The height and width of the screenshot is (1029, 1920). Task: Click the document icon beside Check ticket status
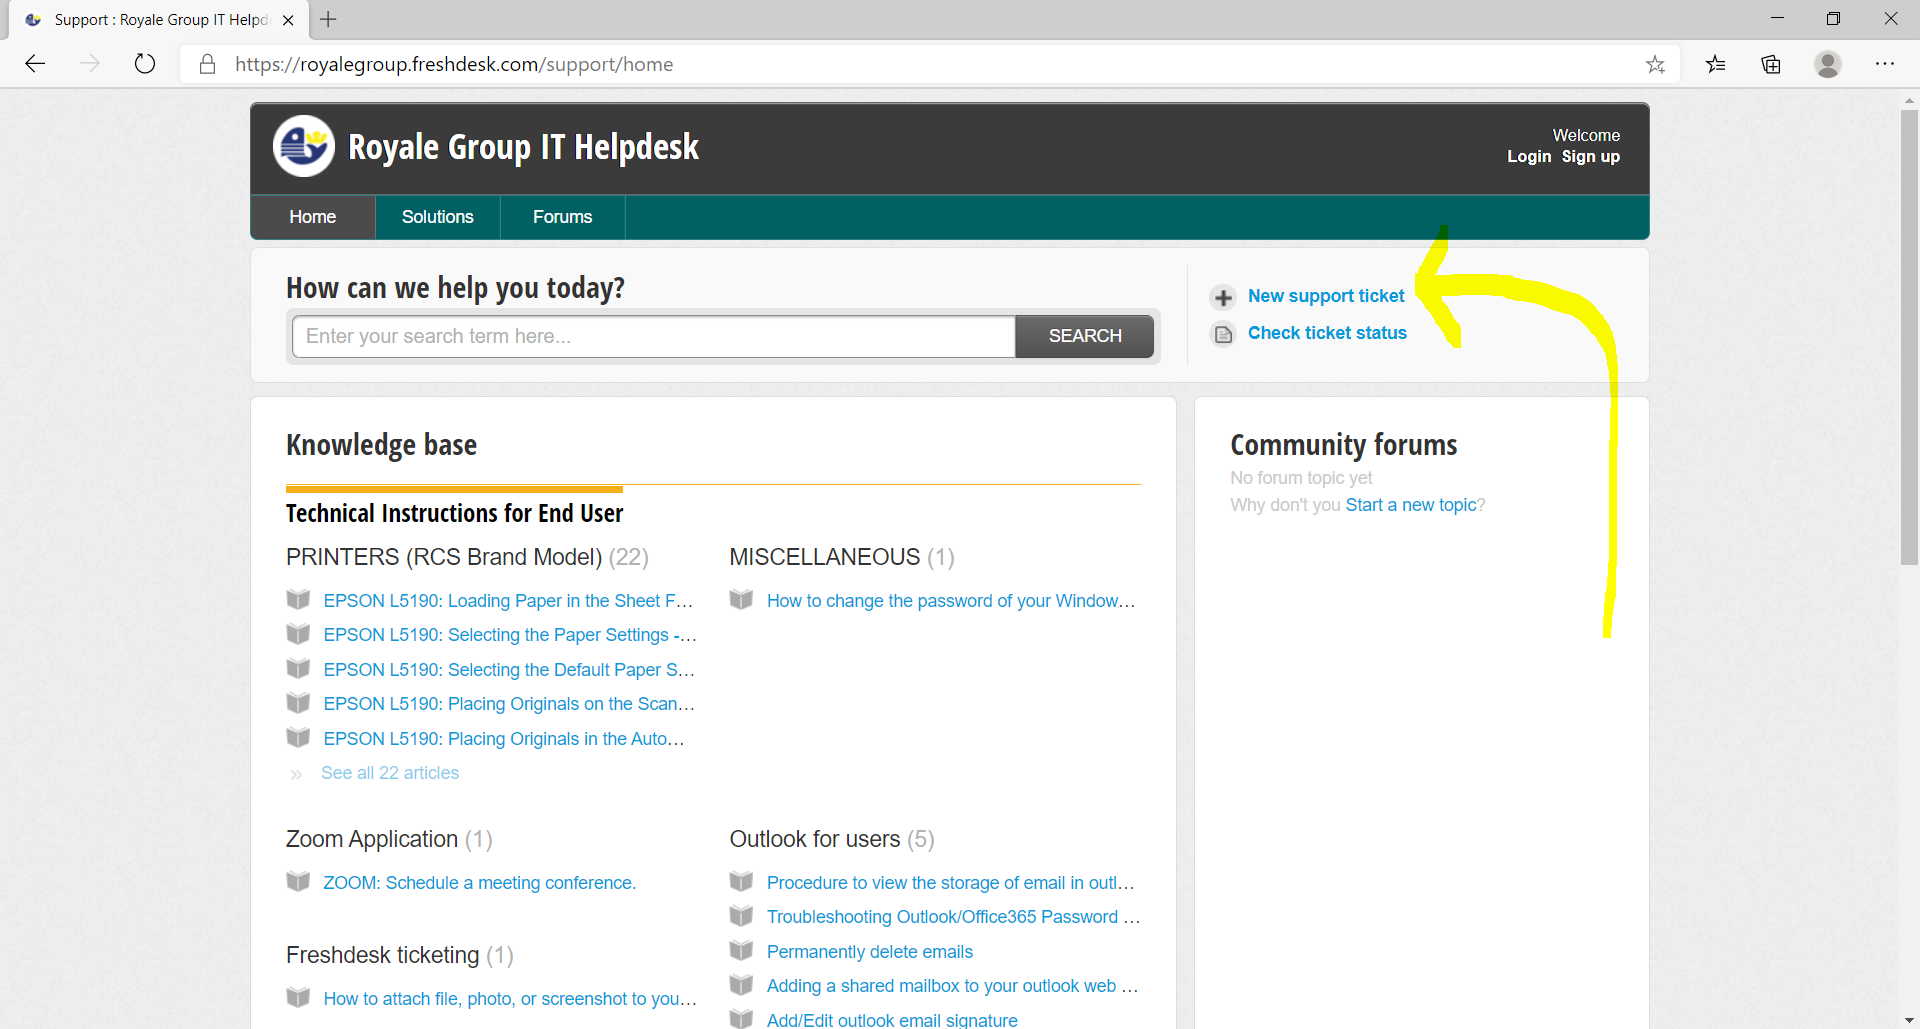(1223, 334)
